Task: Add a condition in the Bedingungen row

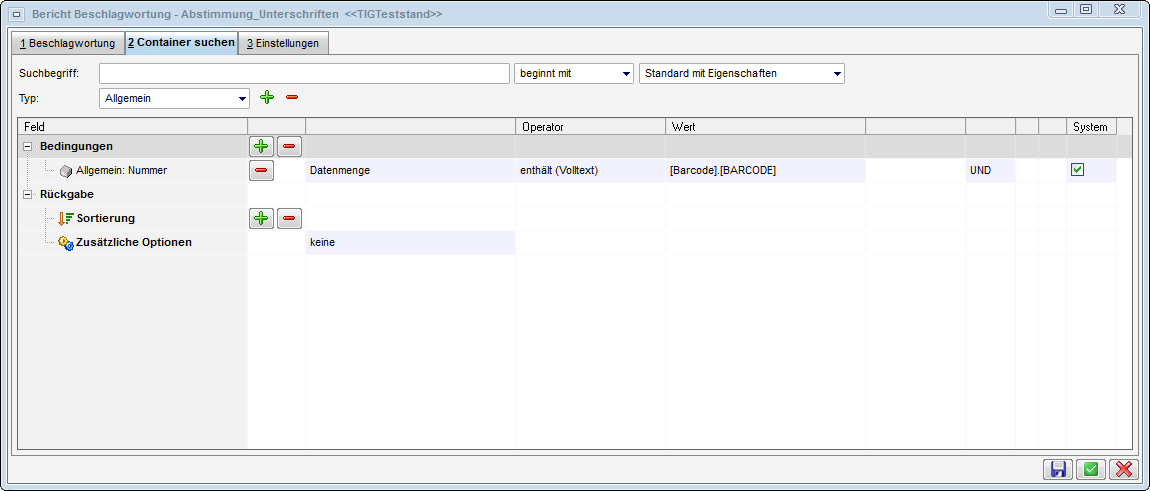Action: coord(261,147)
